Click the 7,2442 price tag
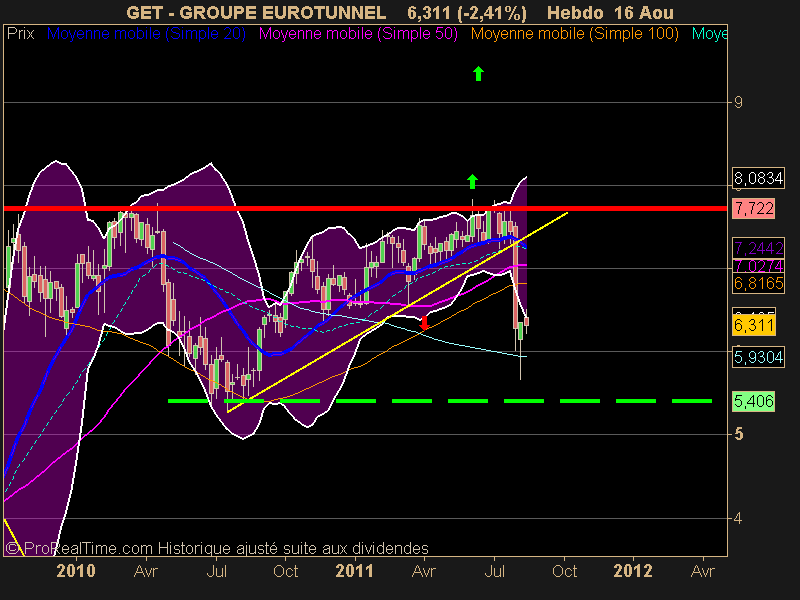 click(758, 248)
